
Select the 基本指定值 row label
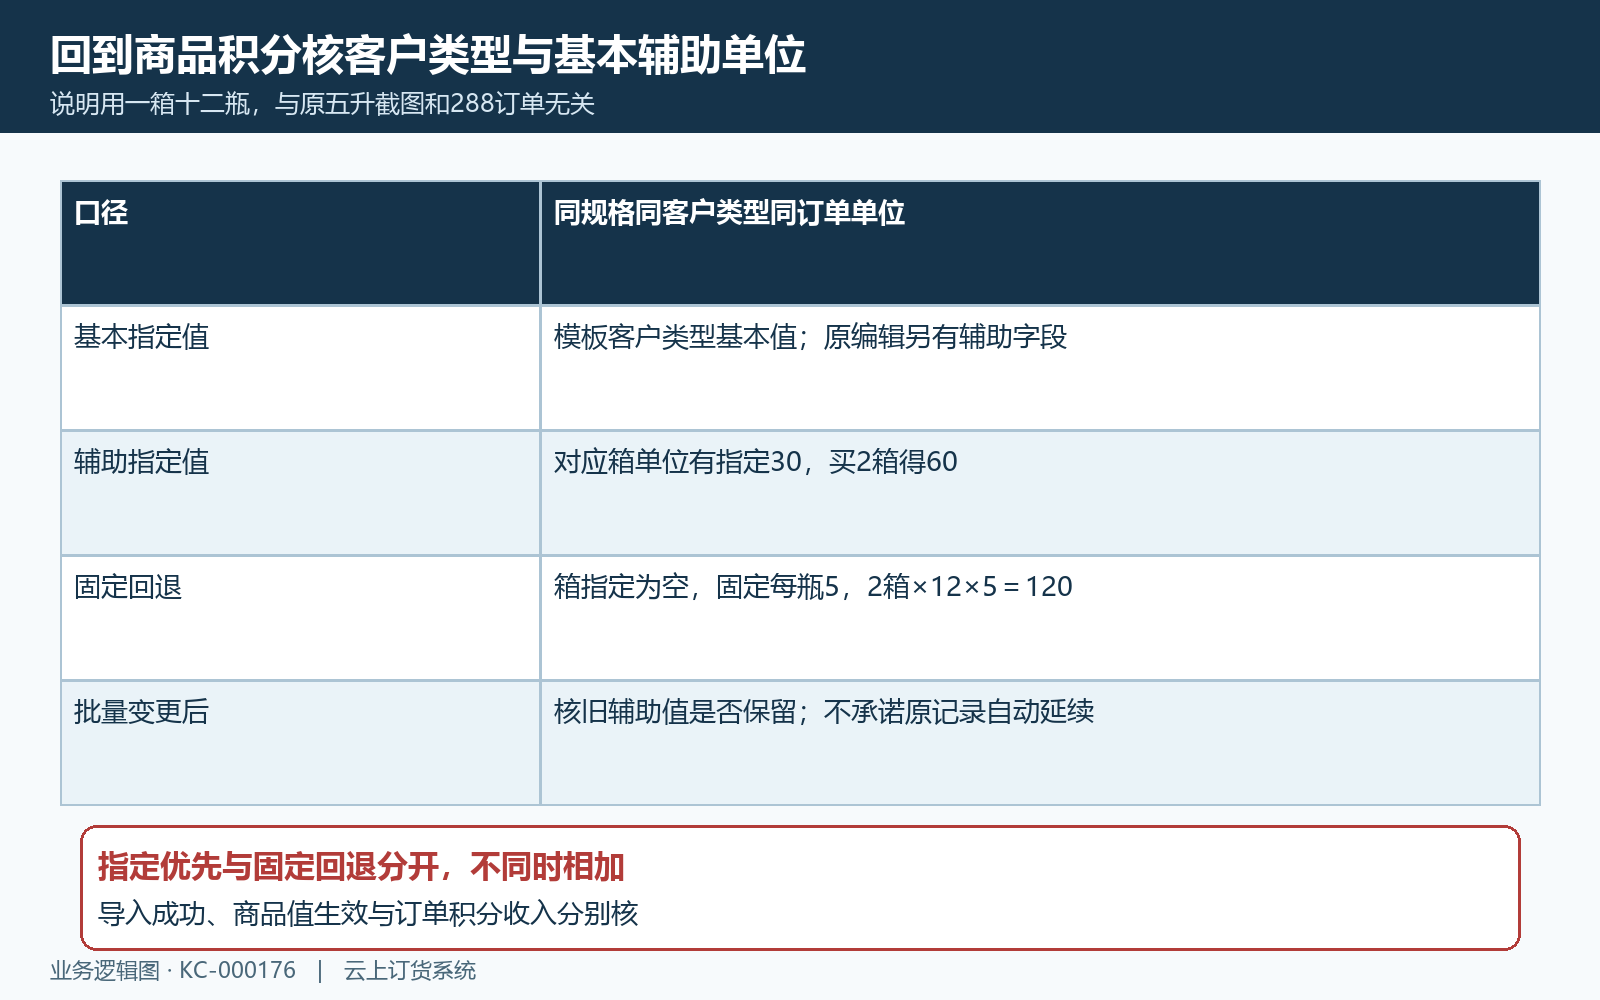pos(141,337)
